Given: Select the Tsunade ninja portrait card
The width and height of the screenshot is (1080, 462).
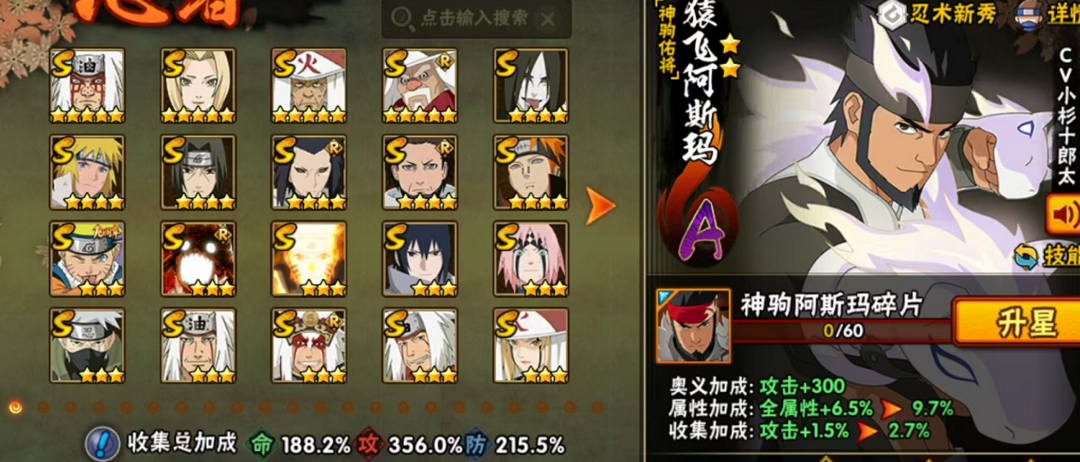Looking at the screenshot, I should [198, 85].
